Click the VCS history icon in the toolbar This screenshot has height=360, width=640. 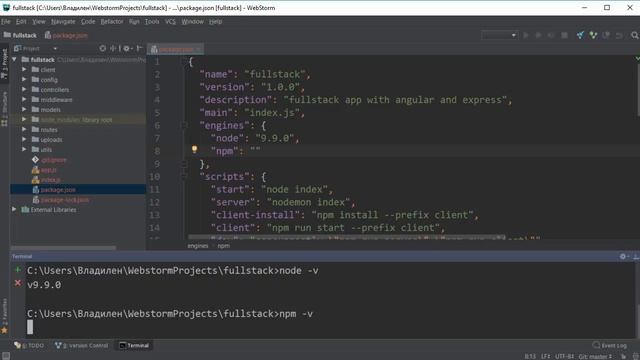pos(606,36)
